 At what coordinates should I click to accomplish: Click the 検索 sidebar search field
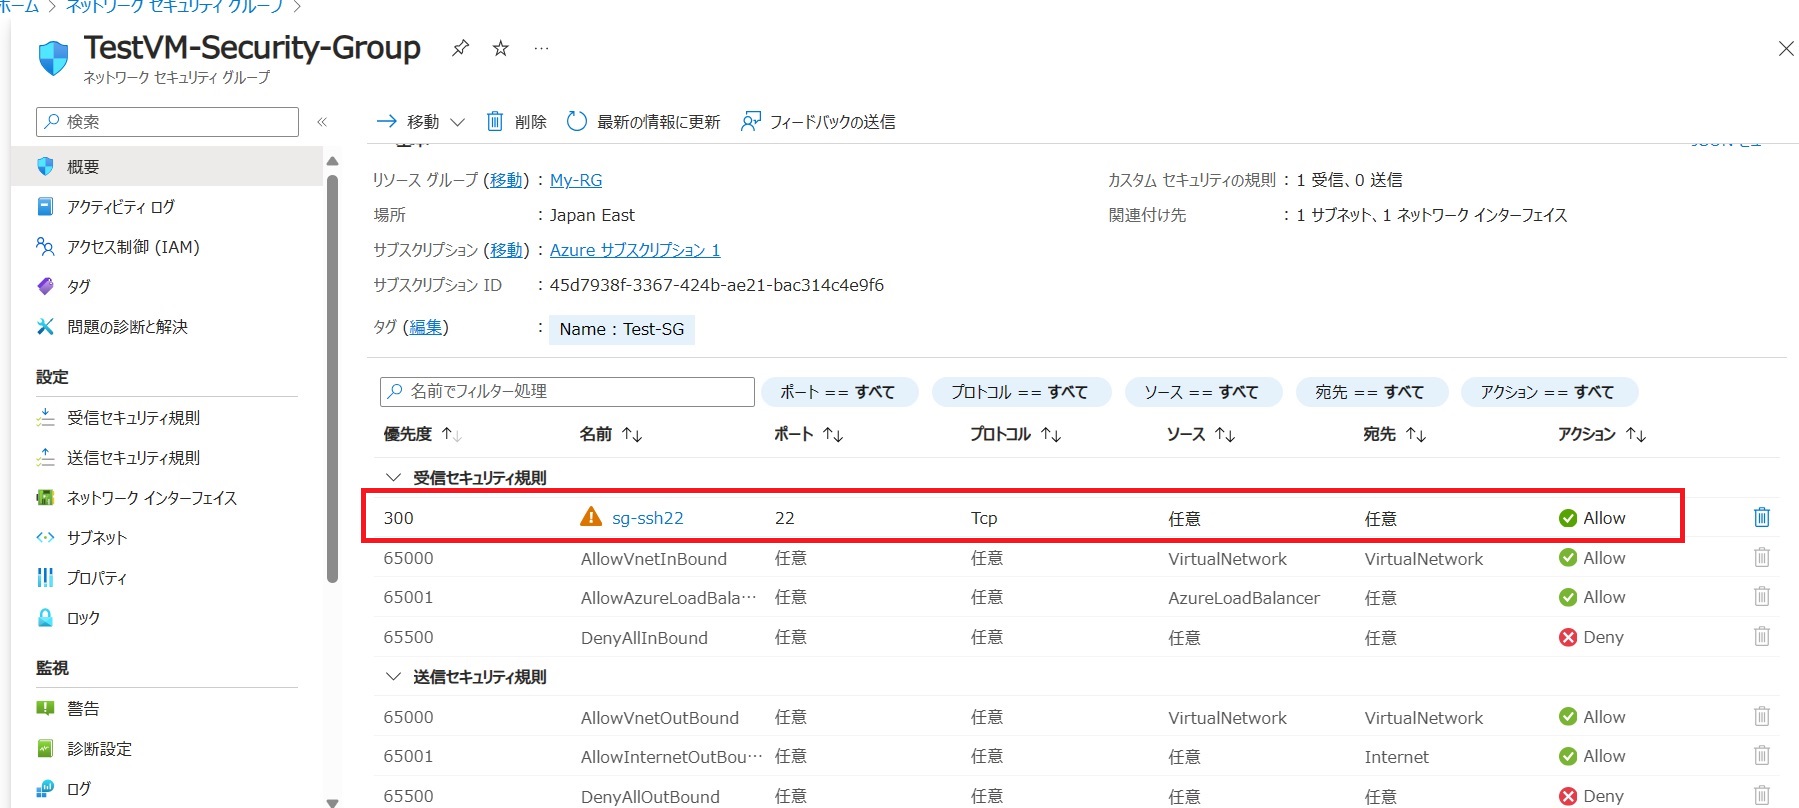(167, 122)
